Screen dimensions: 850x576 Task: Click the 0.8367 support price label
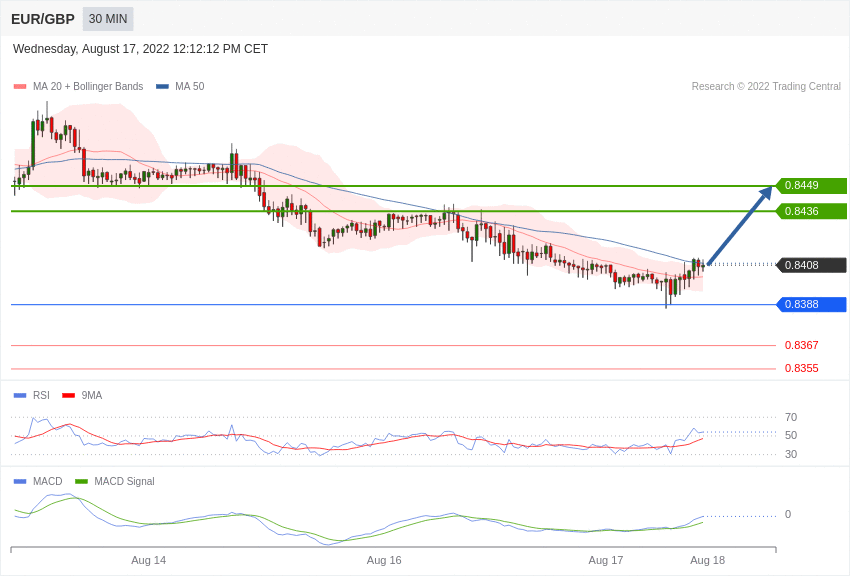point(801,345)
